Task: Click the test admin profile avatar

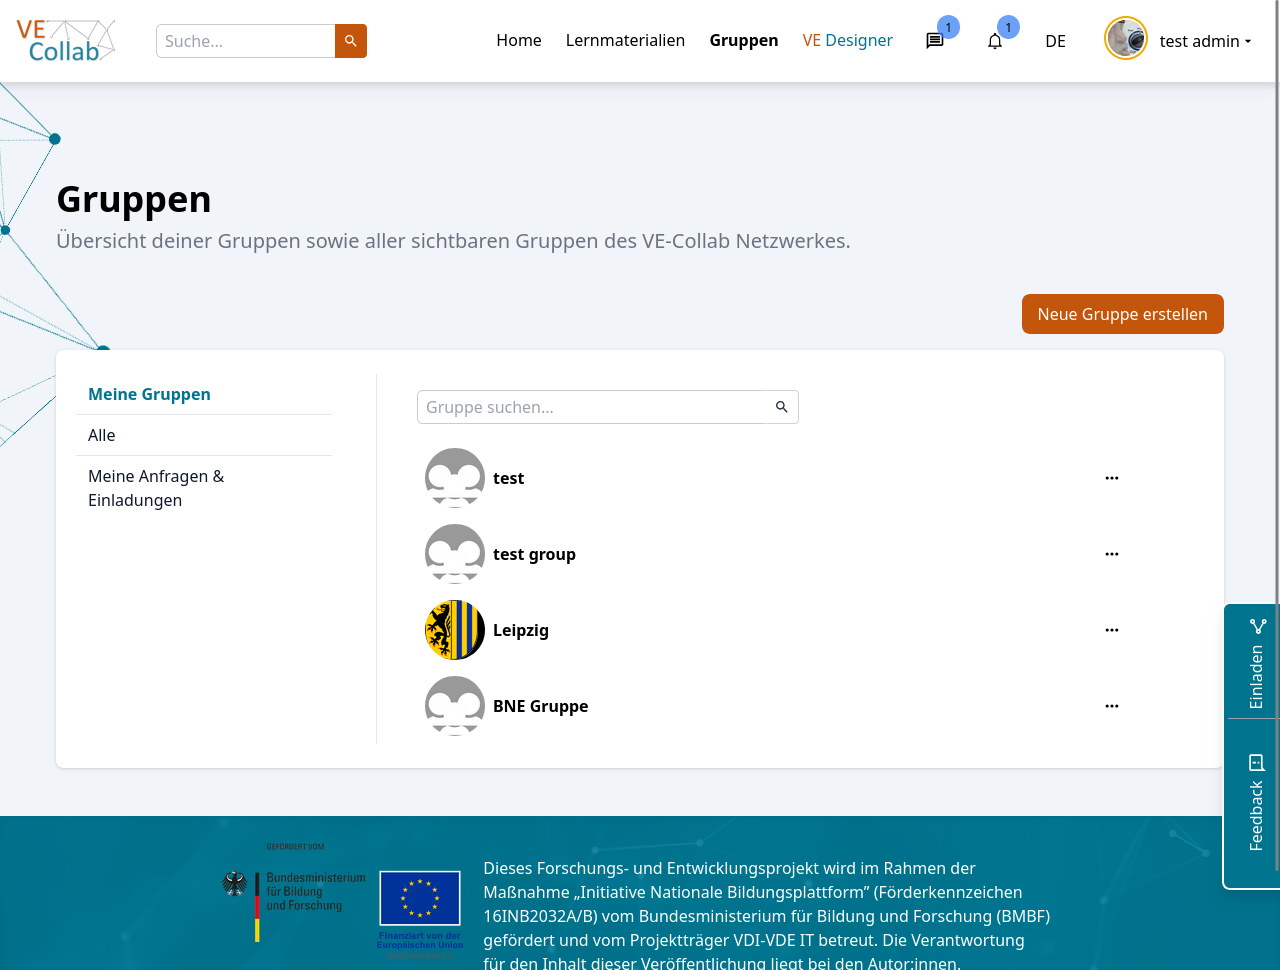Action: [x=1126, y=39]
